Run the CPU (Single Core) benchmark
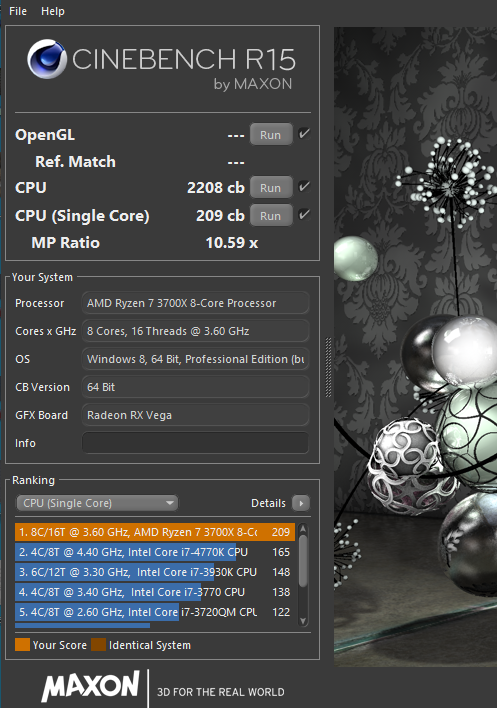 (270, 215)
